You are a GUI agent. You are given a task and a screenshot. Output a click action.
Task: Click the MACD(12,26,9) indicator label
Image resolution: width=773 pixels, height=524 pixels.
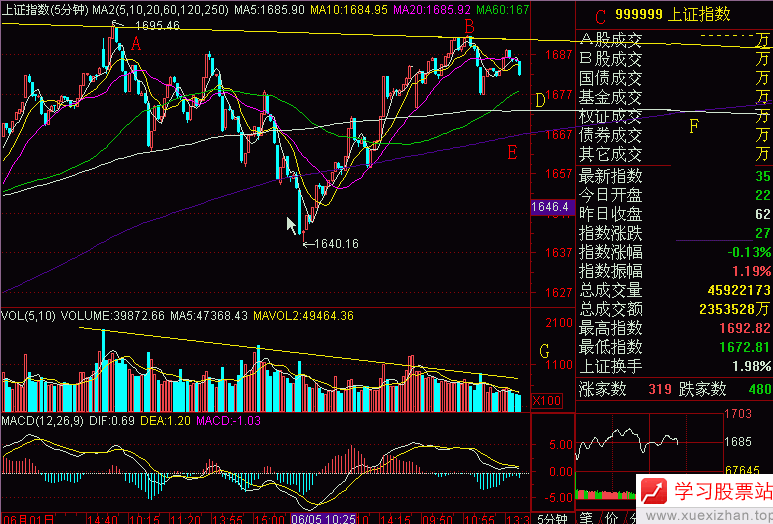pyautogui.click(x=42, y=421)
